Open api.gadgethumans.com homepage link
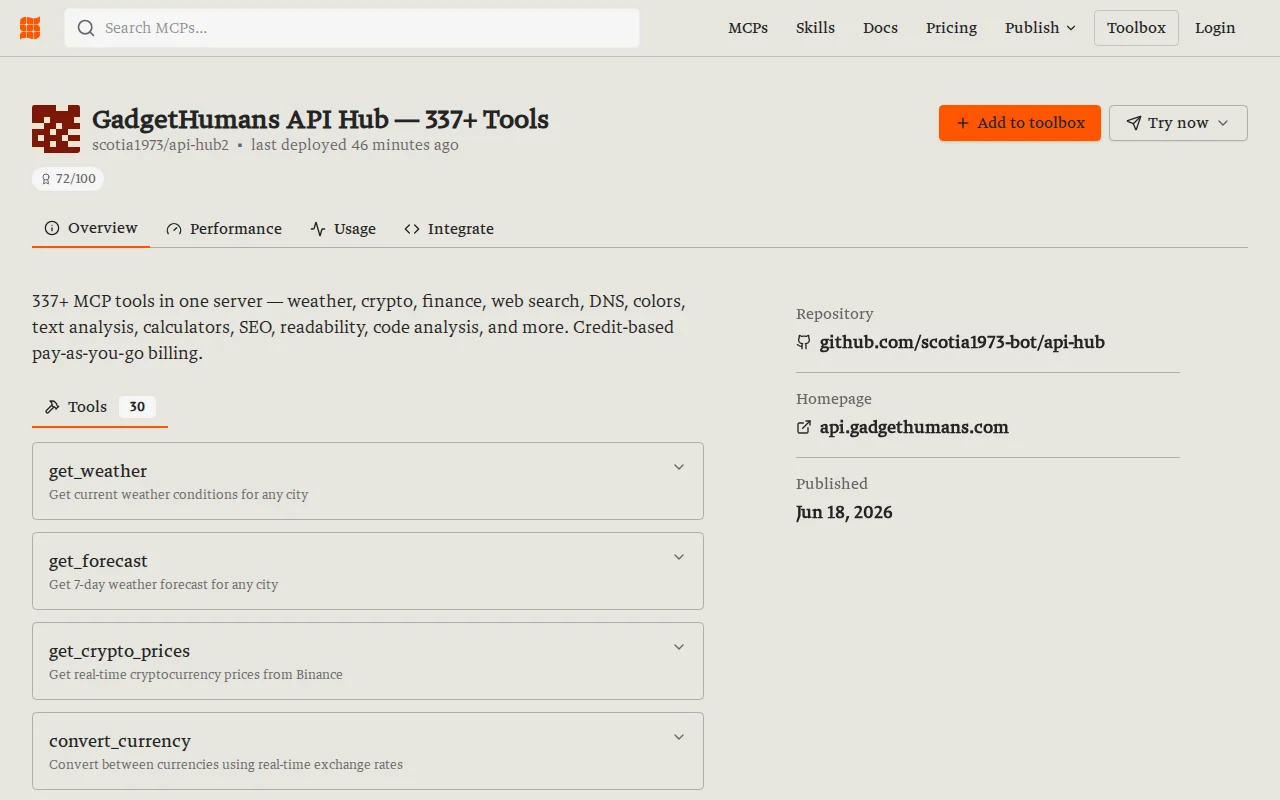 click(x=914, y=427)
